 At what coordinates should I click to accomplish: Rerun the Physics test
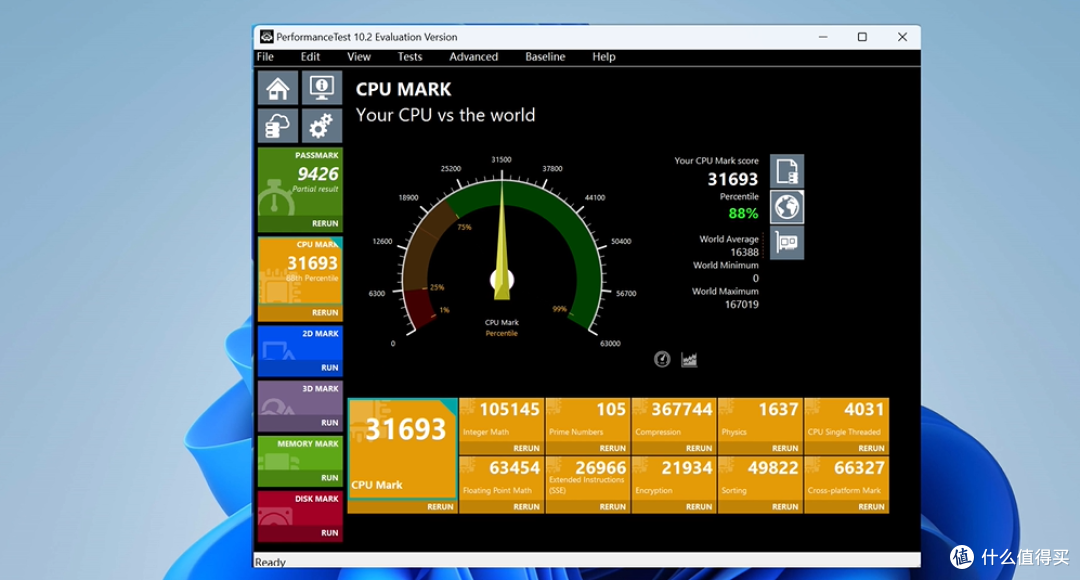point(785,448)
